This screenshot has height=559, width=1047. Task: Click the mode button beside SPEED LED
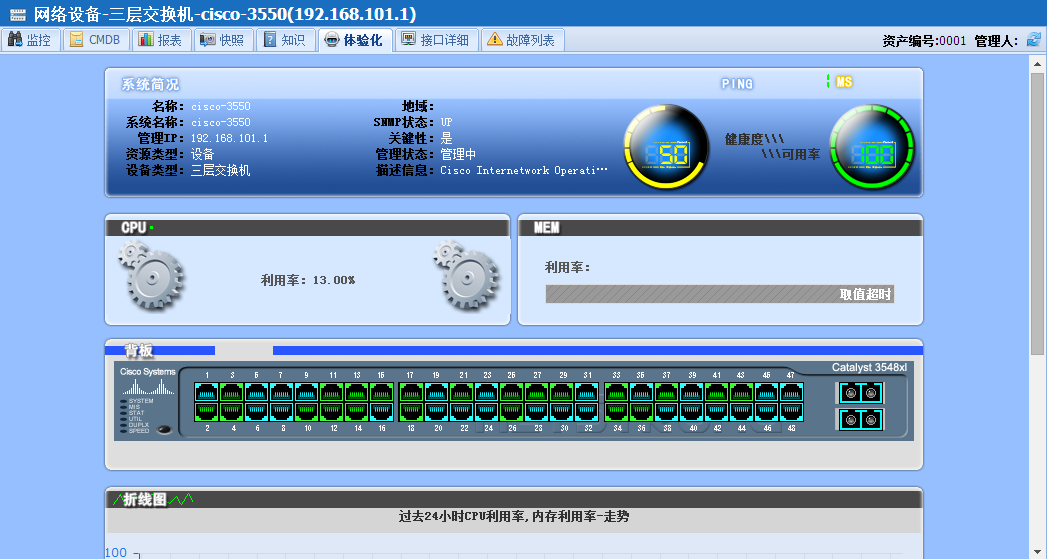click(x=164, y=430)
